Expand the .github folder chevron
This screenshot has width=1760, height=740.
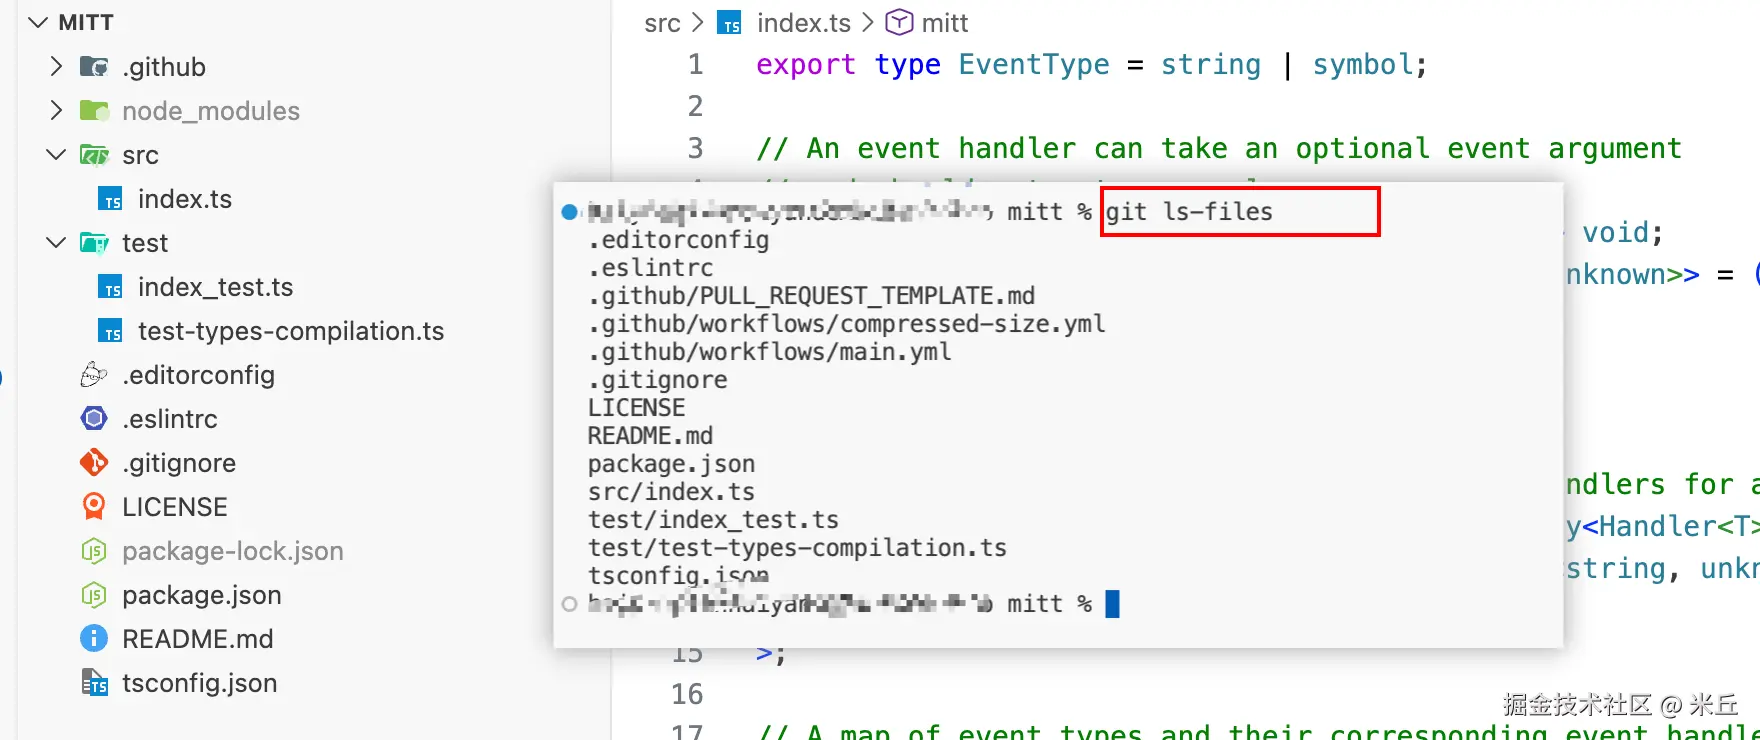56,66
